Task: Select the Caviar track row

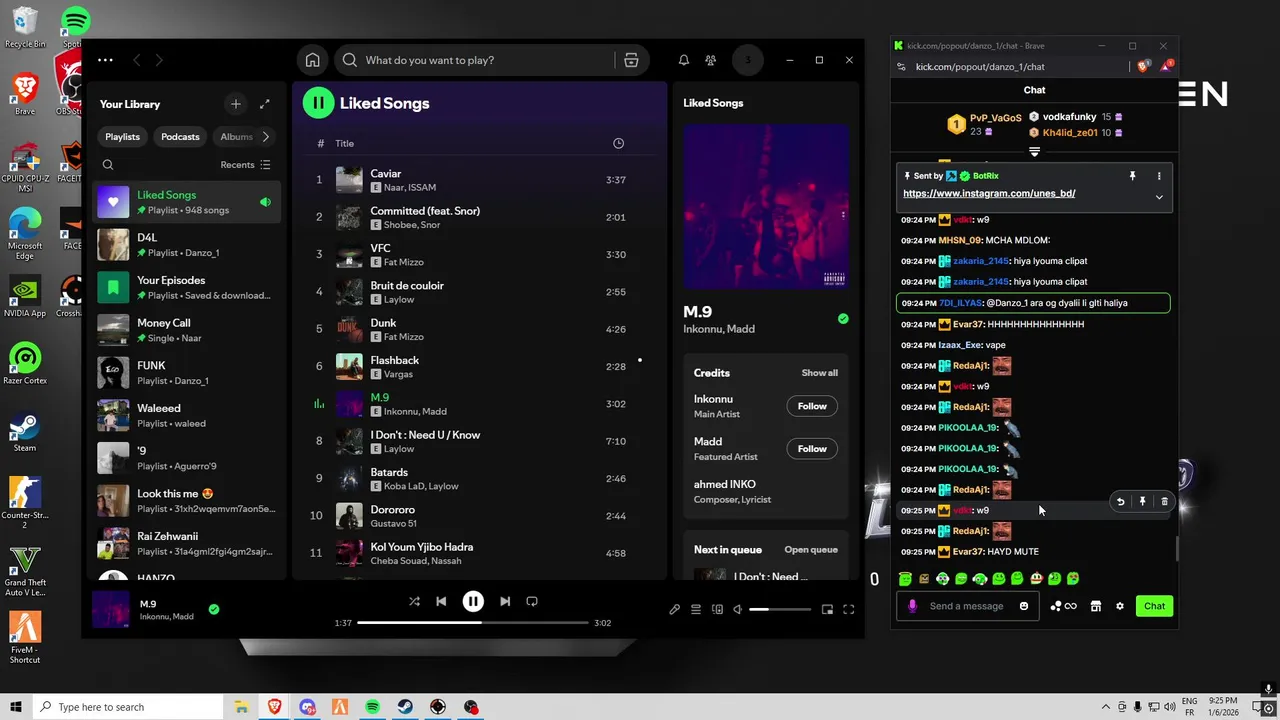Action: tap(480, 180)
